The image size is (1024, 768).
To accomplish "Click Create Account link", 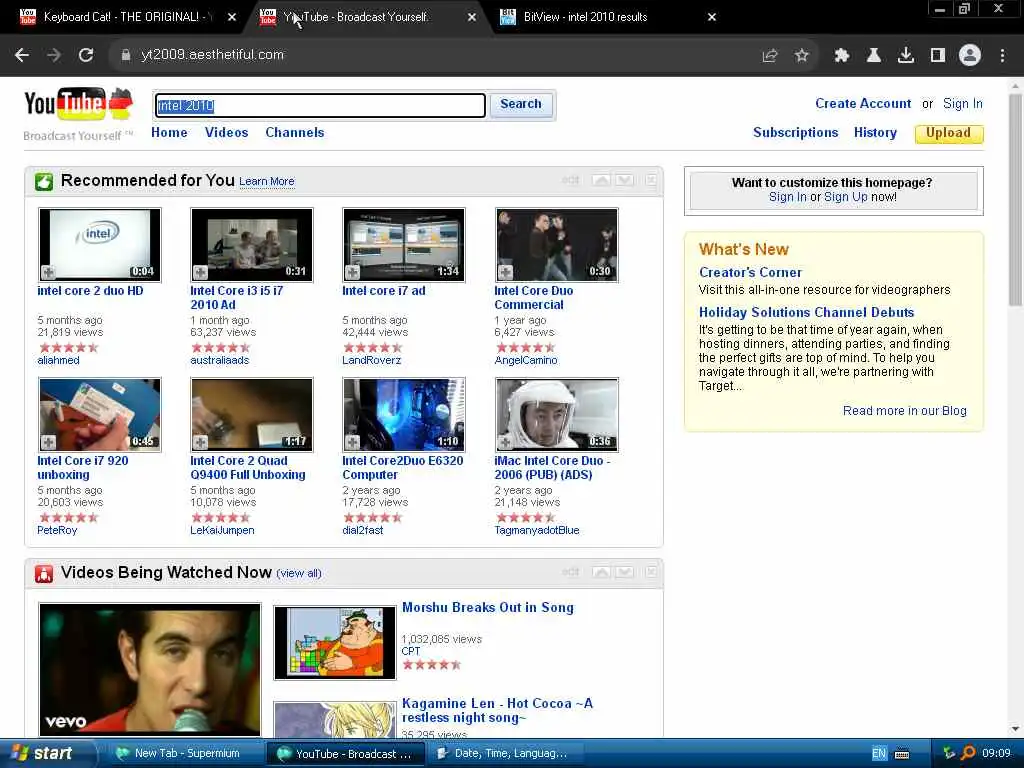I will pos(863,104).
